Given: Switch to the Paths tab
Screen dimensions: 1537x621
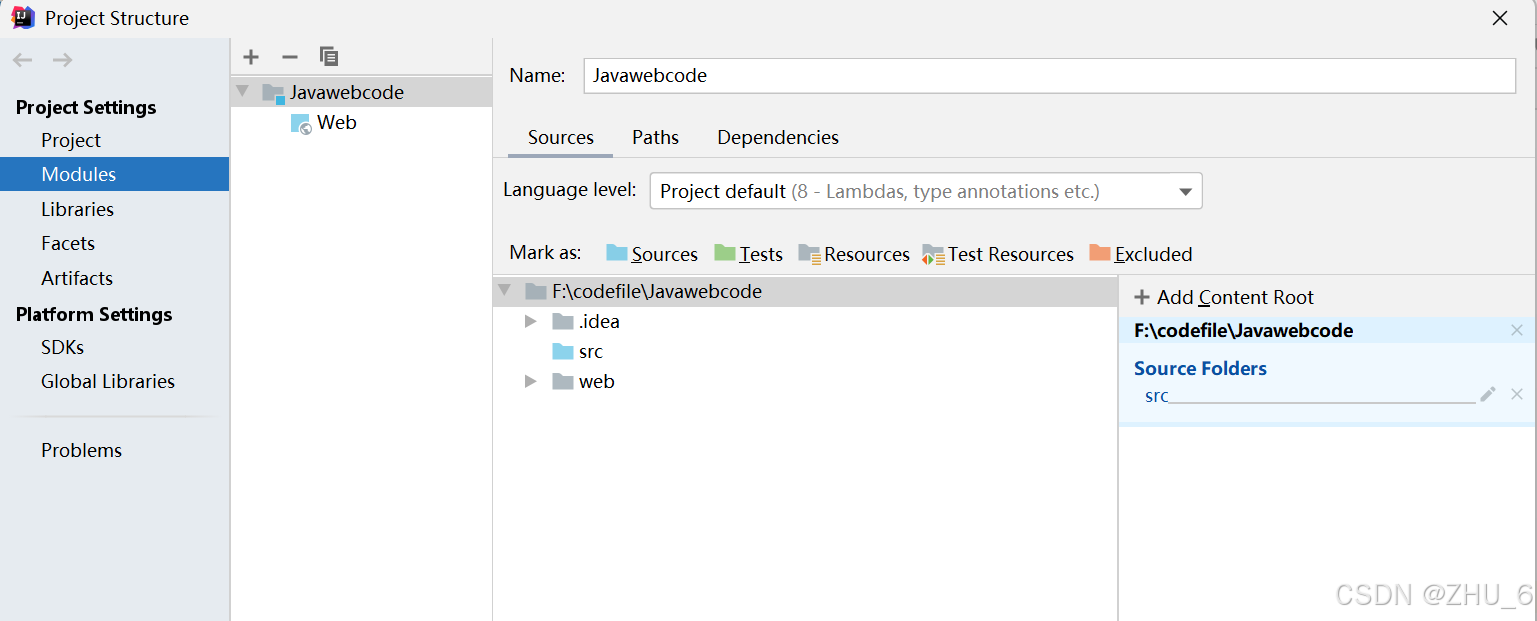Looking at the screenshot, I should point(655,137).
